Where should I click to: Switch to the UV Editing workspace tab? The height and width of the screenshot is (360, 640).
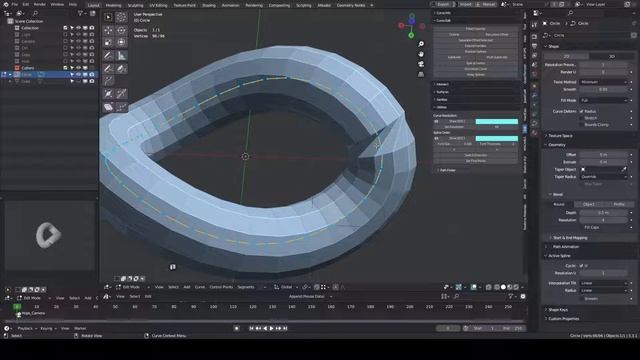158,5
